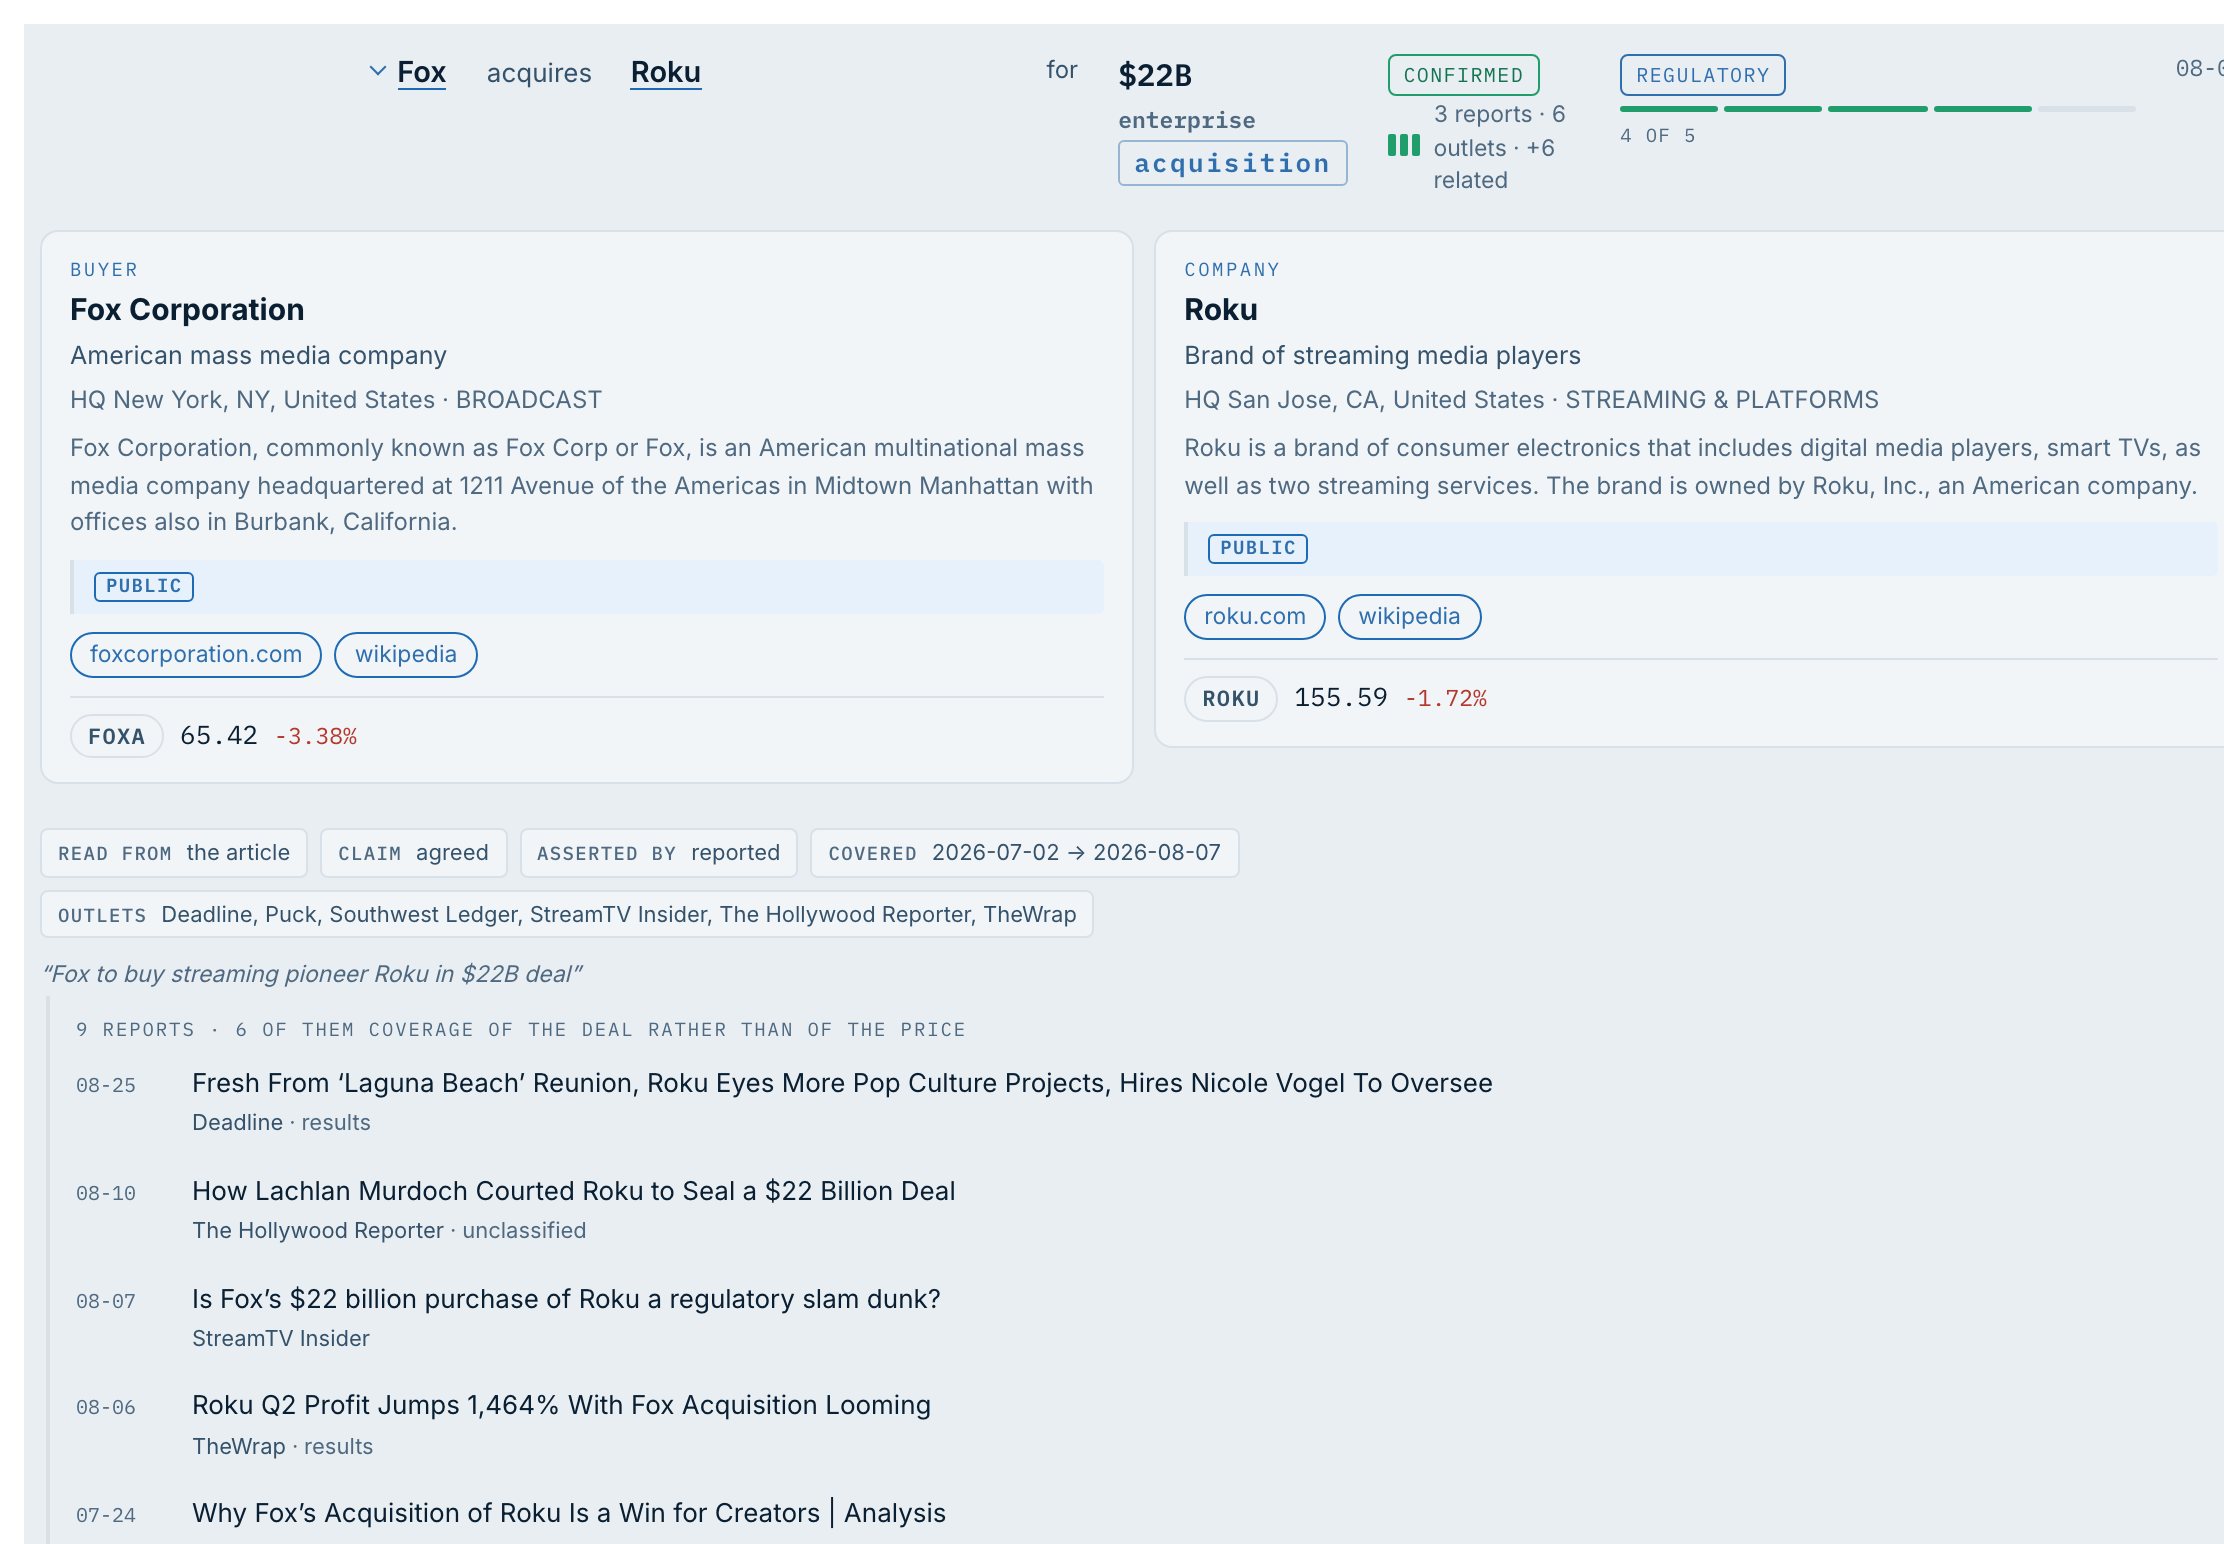Click the 08-25 report date

click(x=106, y=1086)
